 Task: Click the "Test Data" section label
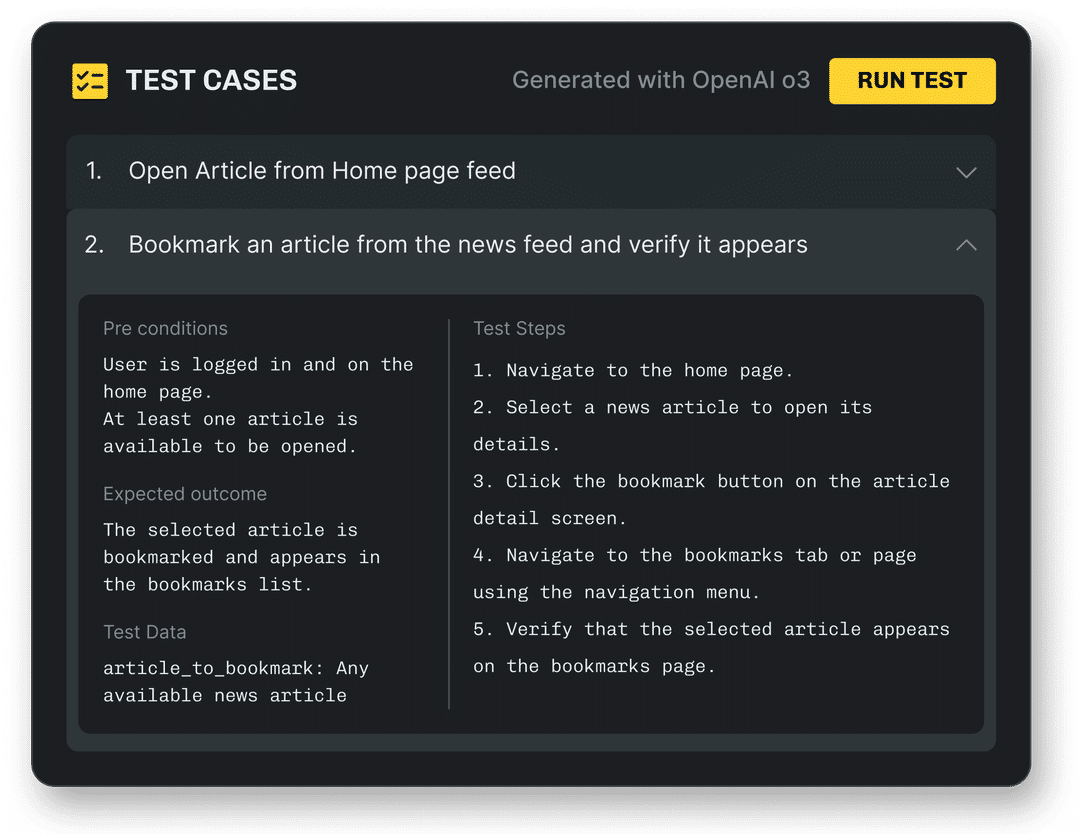145,632
